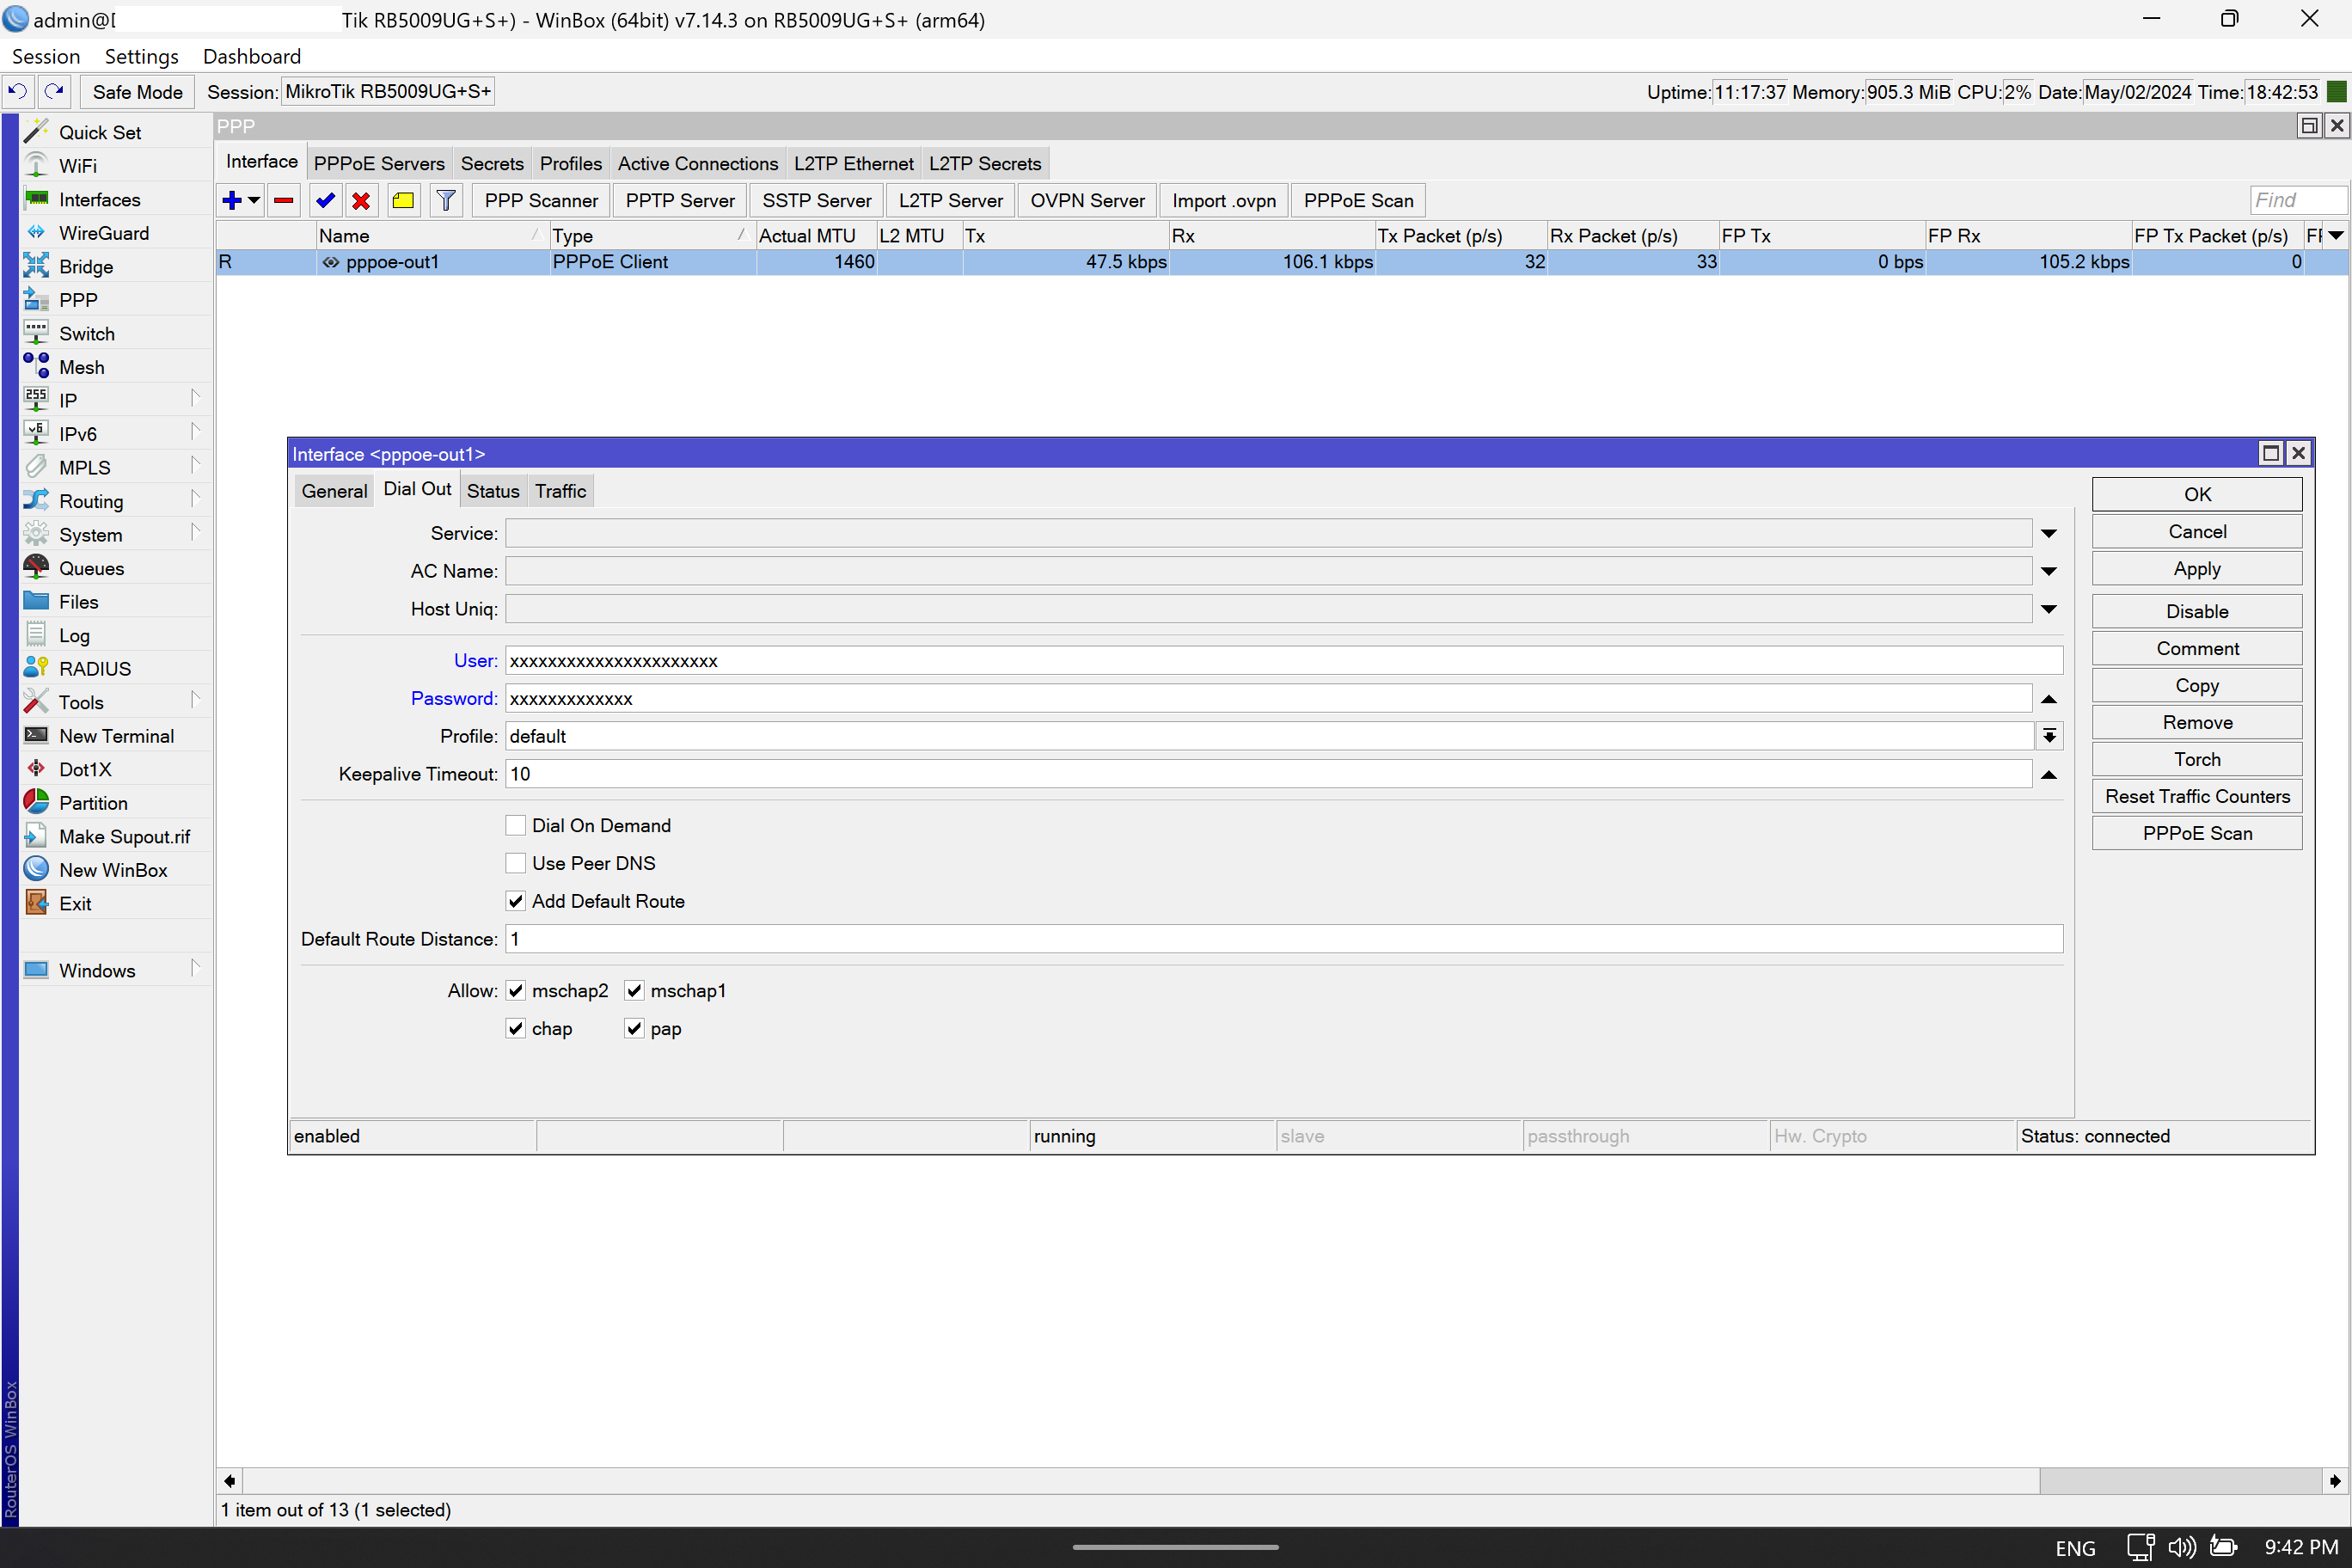
Task: Uncheck Add Default Route
Action: pos(516,901)
